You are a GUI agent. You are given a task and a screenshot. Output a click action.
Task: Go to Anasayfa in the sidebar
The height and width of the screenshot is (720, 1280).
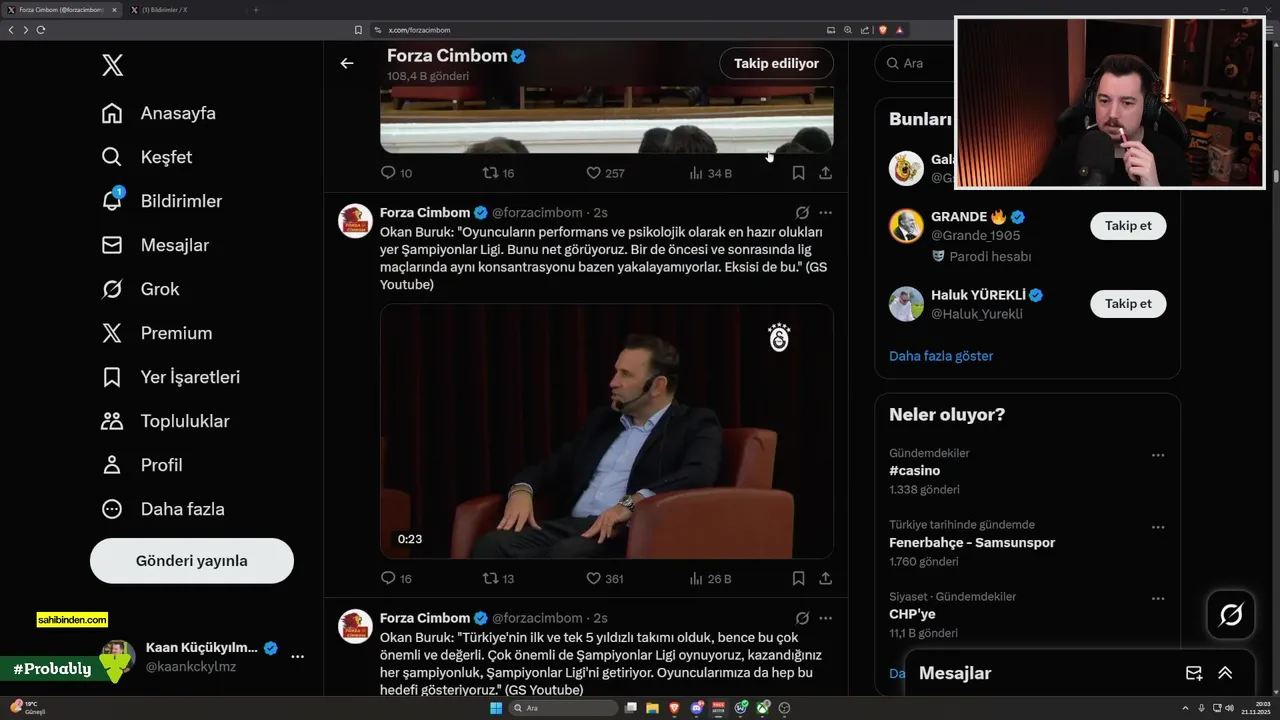click(159, 113)
